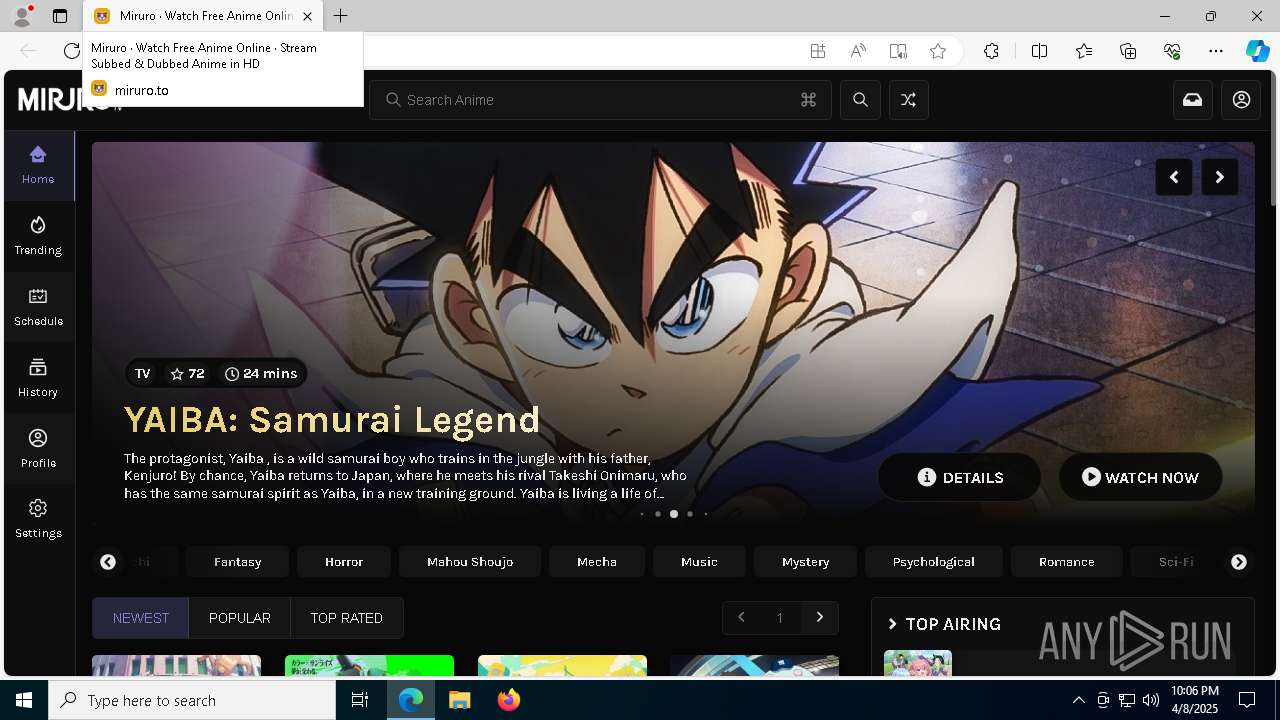The image size is (1280, 720).
Task: Select the Music genre
Action: 699,562
